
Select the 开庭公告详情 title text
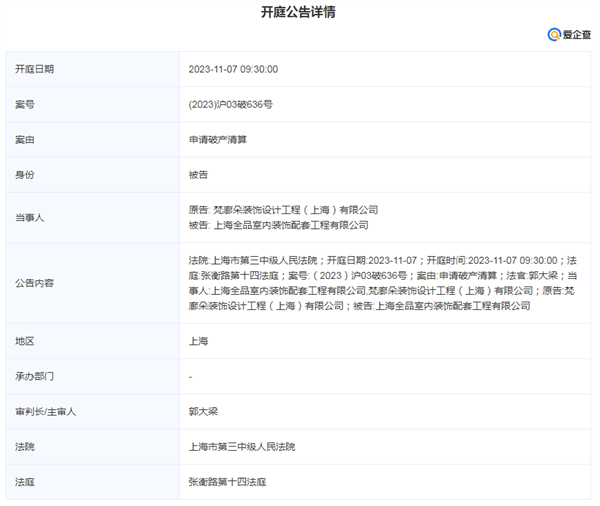pyautogui.click(x=298, y=12)
